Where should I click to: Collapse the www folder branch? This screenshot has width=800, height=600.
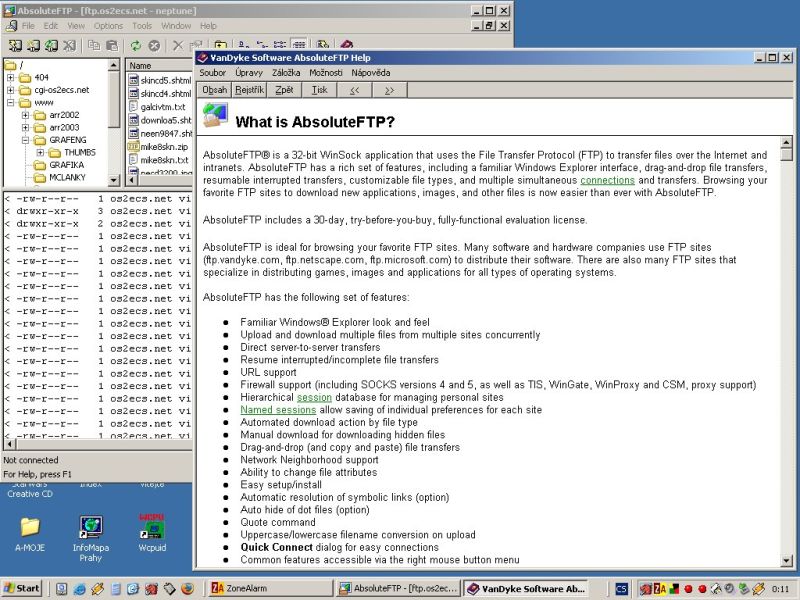10,101
